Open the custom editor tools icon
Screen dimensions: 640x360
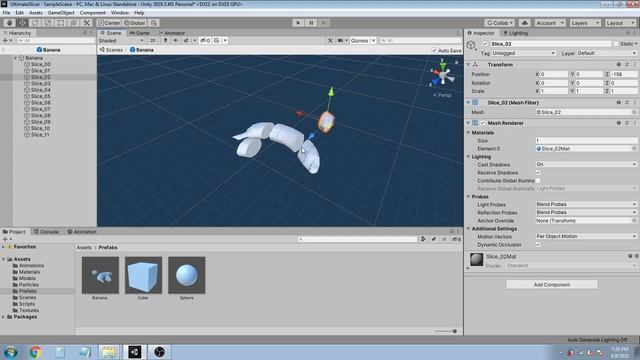pos(86,23)
